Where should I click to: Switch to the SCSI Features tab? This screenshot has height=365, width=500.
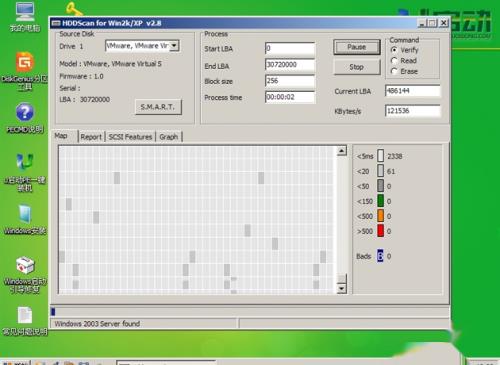pos(130,137)
